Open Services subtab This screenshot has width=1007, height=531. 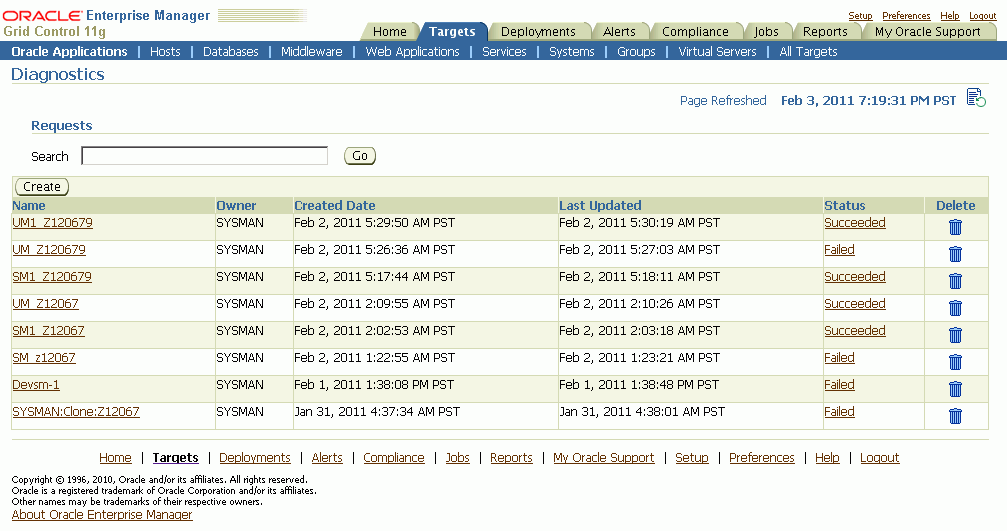pos(504,51)
